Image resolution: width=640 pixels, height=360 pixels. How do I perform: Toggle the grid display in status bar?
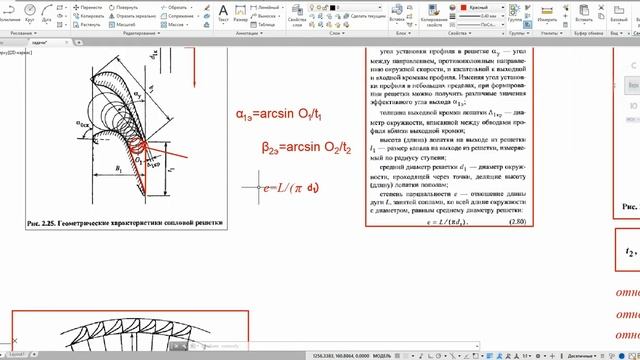click(398, 356)
